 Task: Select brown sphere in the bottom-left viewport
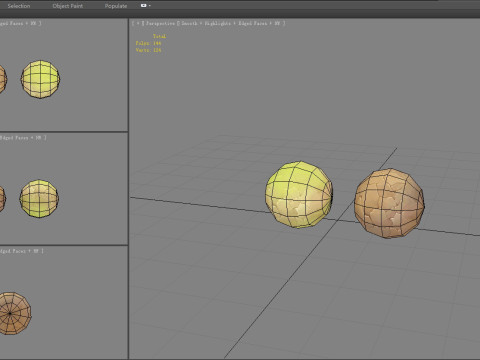[13, 313]
